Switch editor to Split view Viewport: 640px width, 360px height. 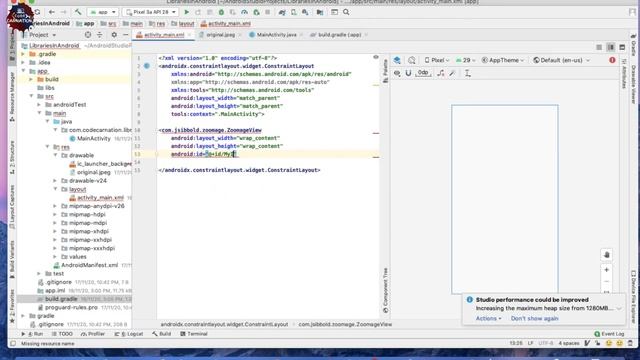point(611,47)
